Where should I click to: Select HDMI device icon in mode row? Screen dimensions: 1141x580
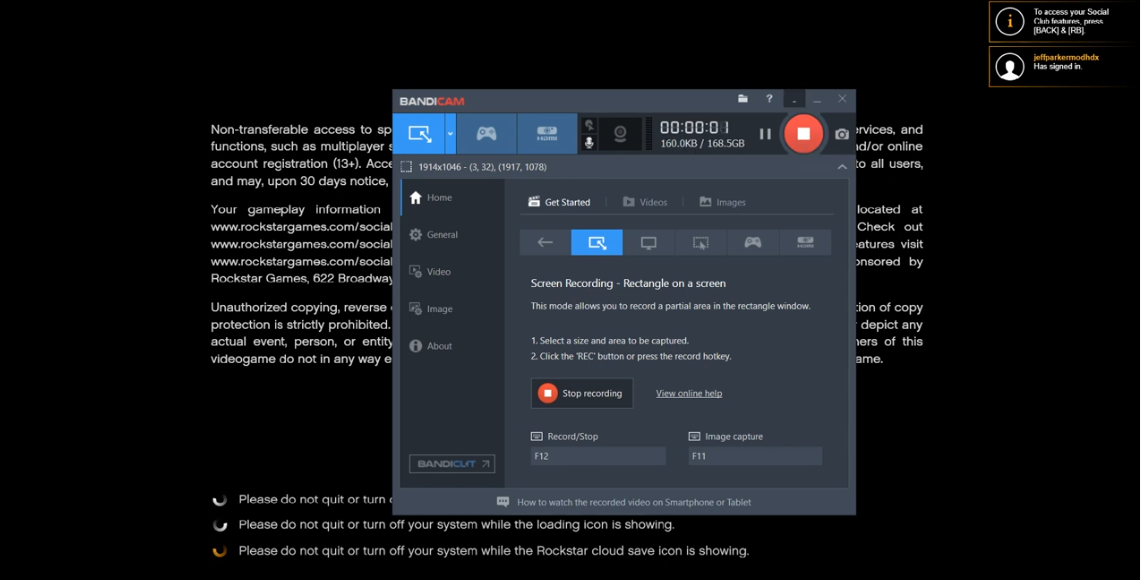805,242
